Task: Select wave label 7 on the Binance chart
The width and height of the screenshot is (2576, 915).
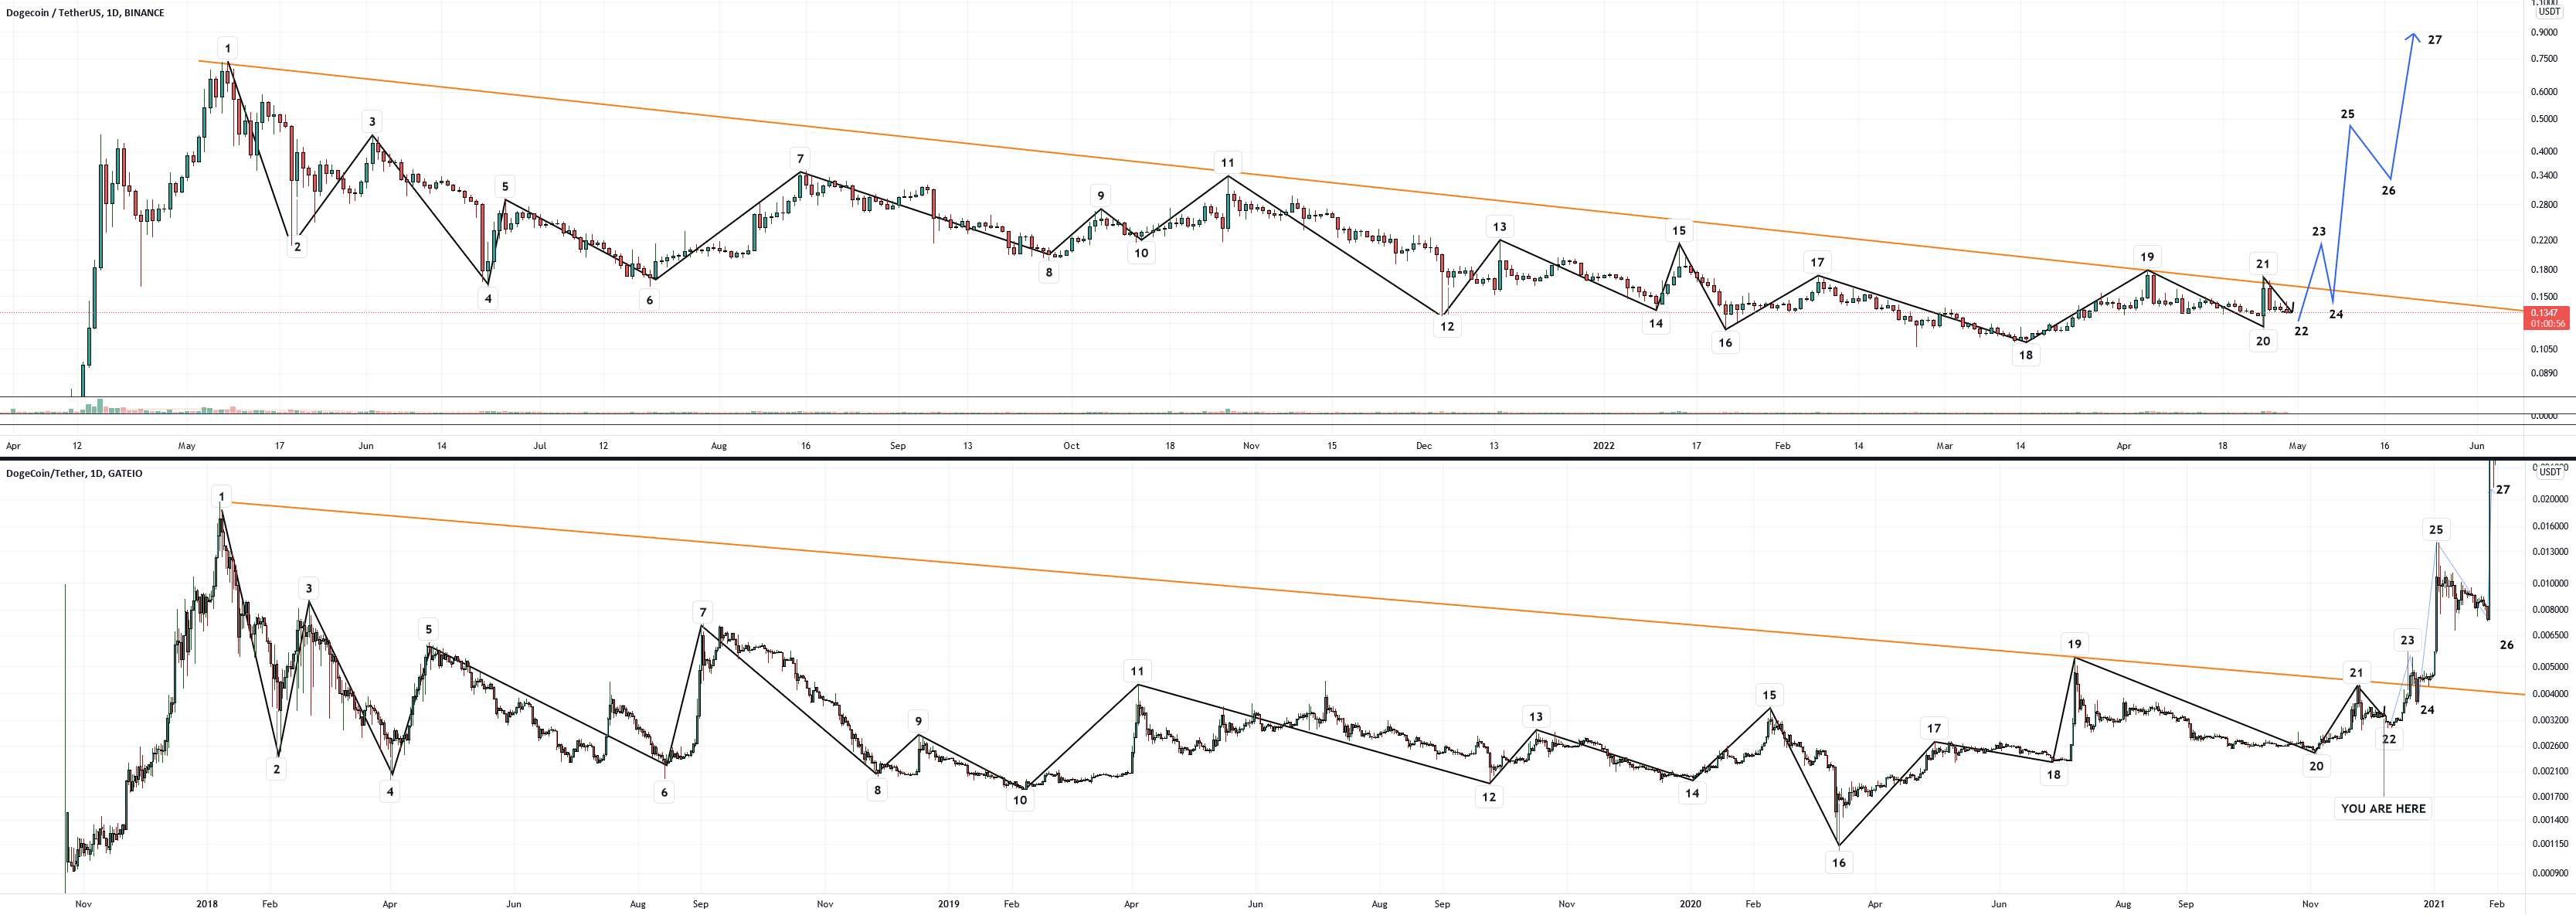Action: tap(800, 159)
